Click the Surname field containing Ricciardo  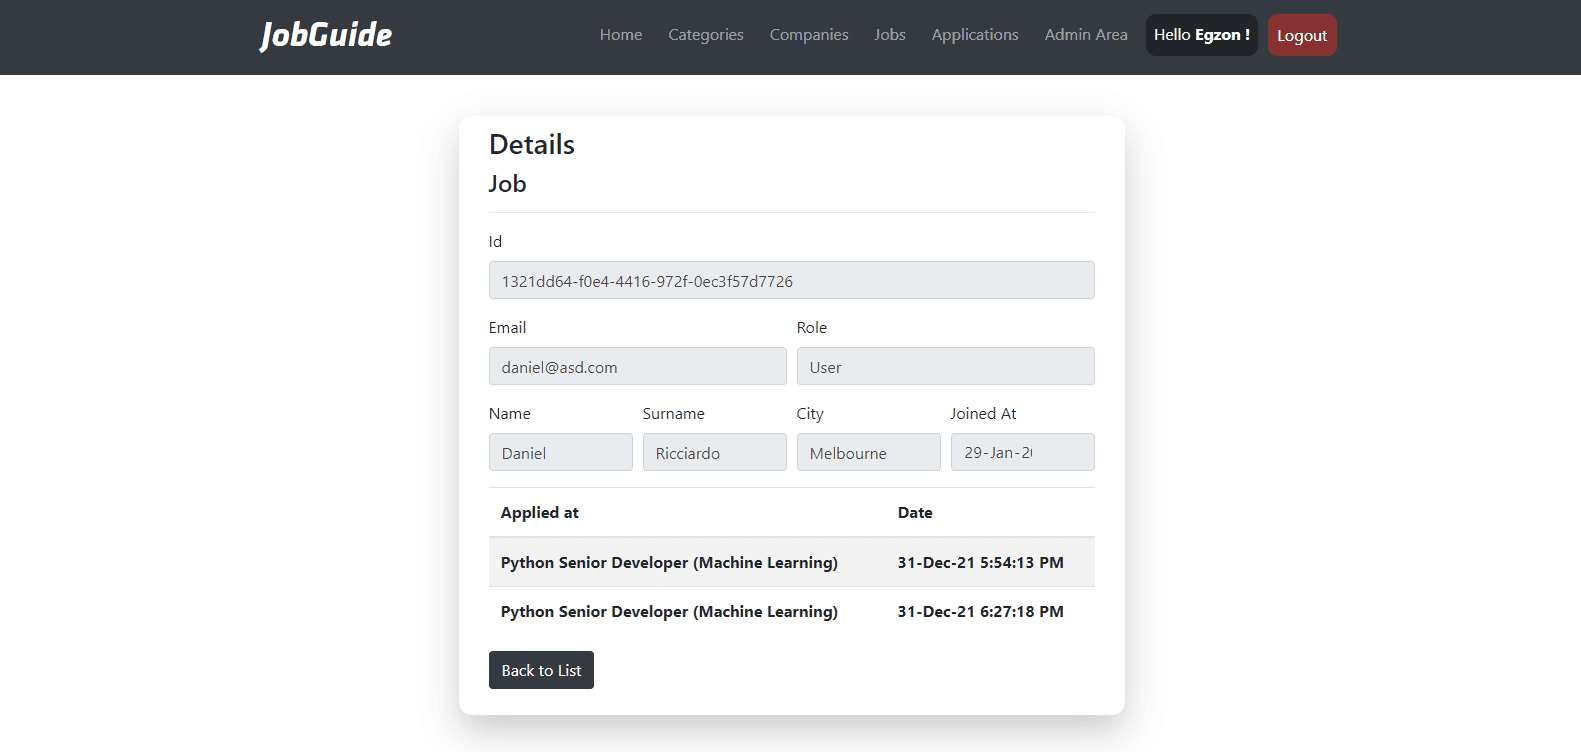[714, 453]
